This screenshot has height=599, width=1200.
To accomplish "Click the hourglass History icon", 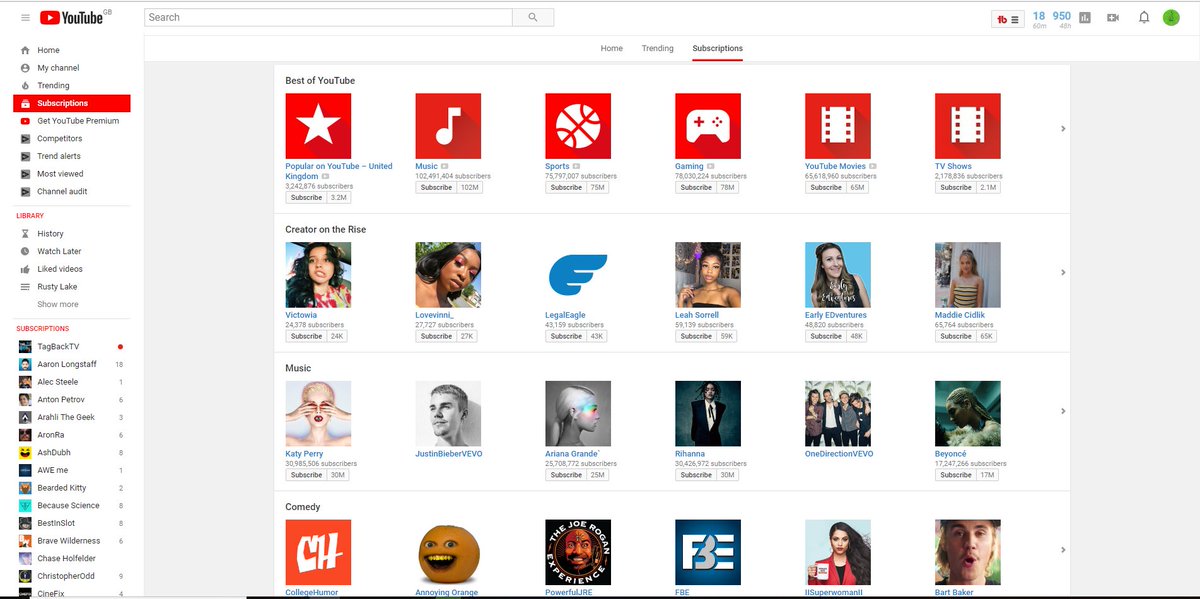I will (x=25, y=234).
